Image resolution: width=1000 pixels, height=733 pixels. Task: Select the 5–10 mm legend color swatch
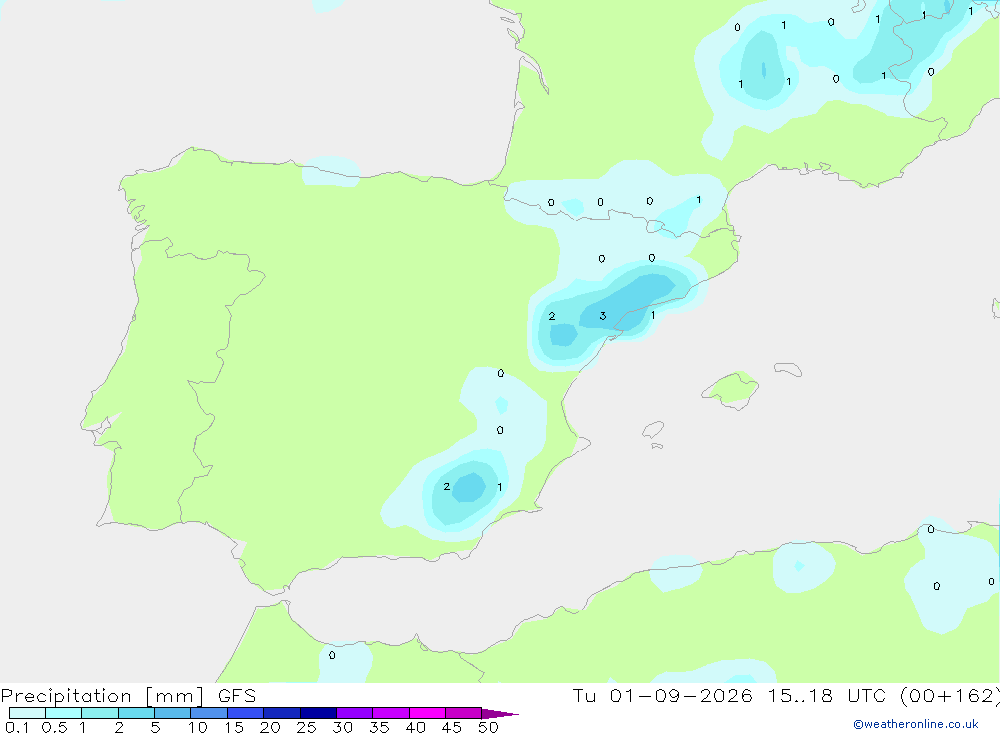pyautogui.click(x=173, y=713)
